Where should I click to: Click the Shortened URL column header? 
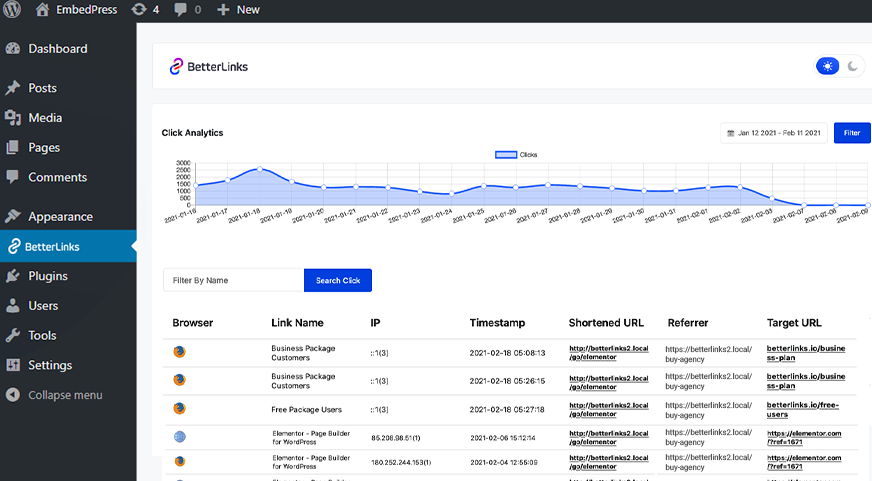tap(606, 323)
